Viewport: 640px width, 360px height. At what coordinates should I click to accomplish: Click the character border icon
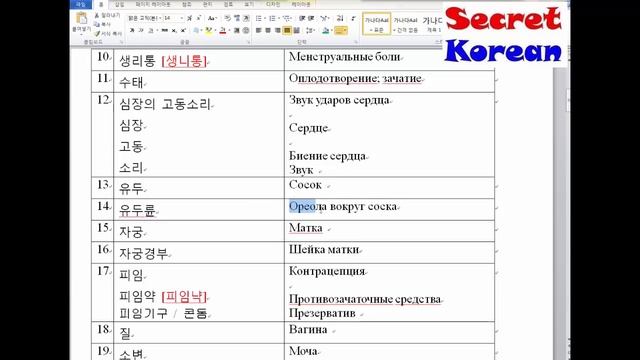246,18
